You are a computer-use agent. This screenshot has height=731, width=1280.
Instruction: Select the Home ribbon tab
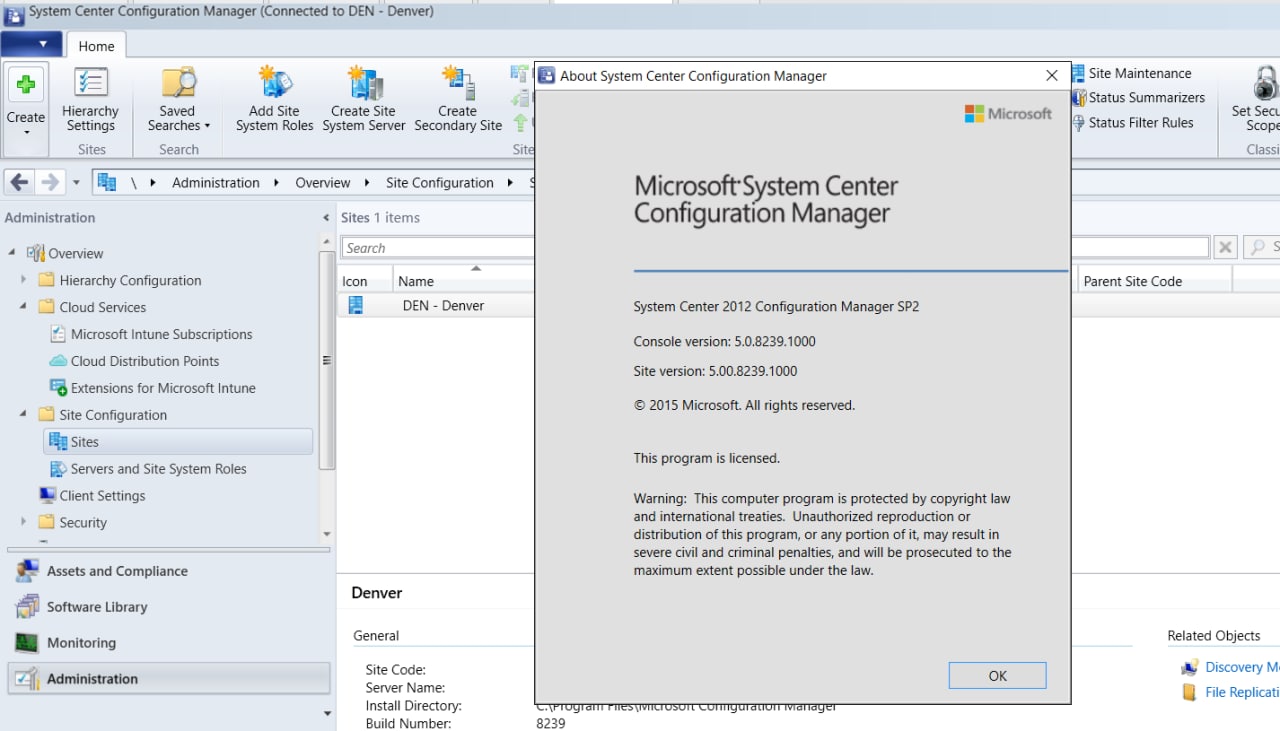[x=96, y=46]
